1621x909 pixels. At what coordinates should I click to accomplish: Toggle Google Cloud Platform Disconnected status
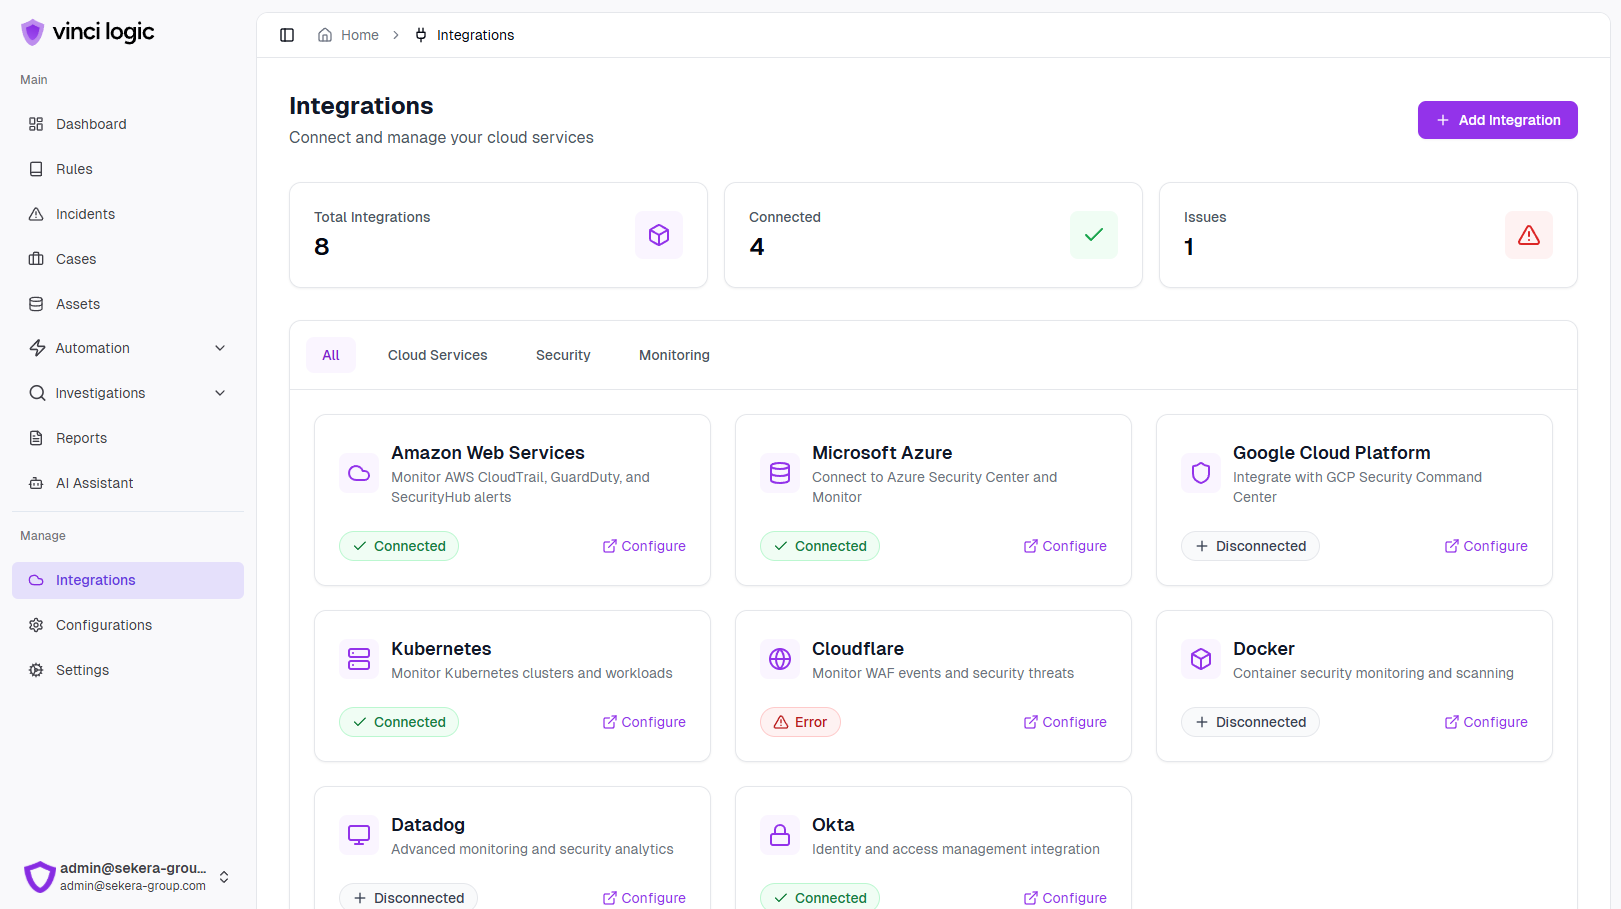[1250, 546]
